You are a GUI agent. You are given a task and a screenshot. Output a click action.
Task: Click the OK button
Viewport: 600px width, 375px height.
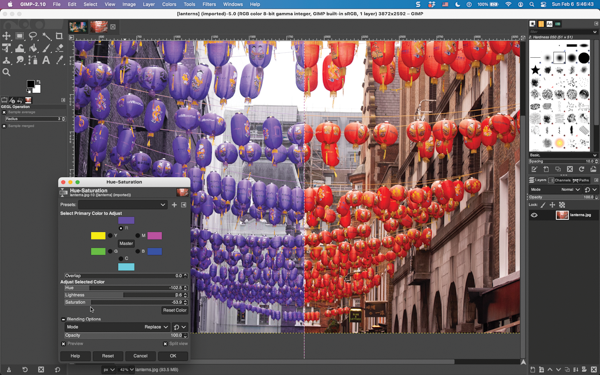[173, 356]
